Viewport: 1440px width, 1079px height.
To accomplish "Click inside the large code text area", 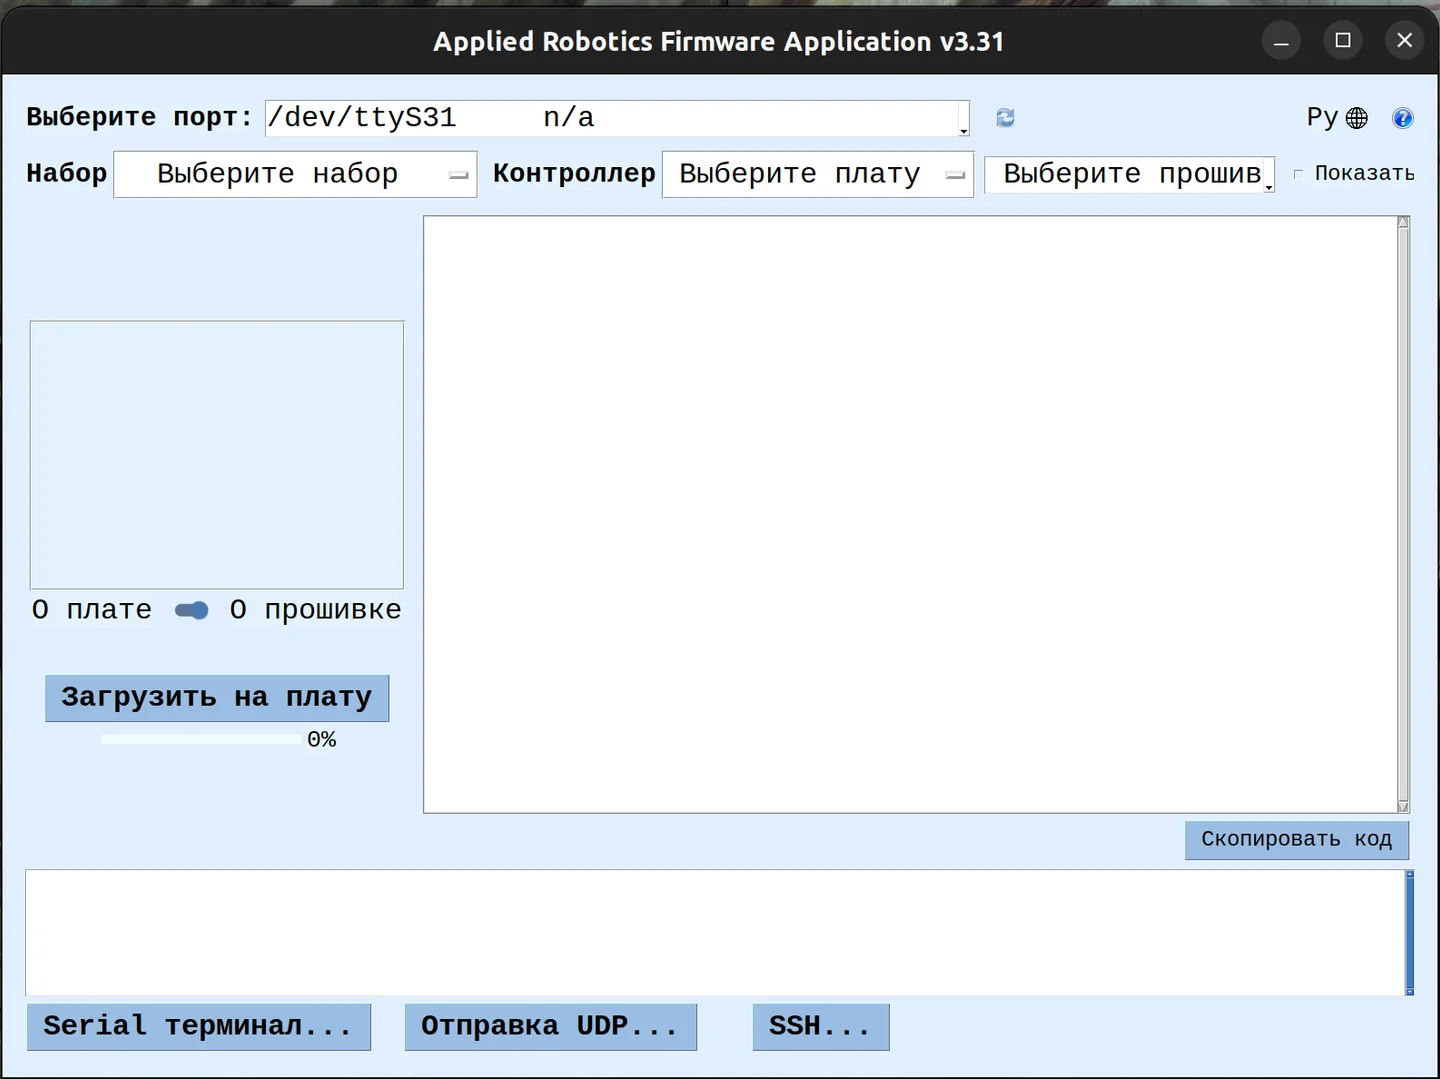I will coord(910,514).
